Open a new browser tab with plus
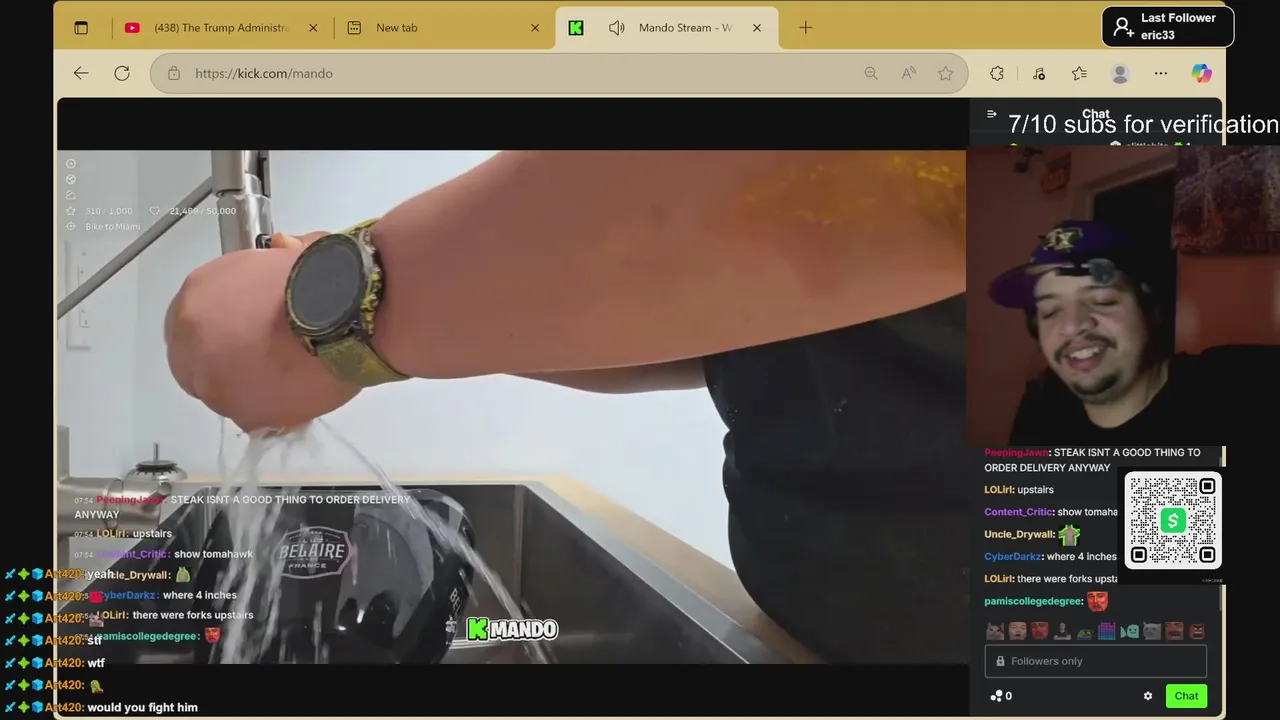Viewport: 1280px width, 720px height. [x=806, y=28]
